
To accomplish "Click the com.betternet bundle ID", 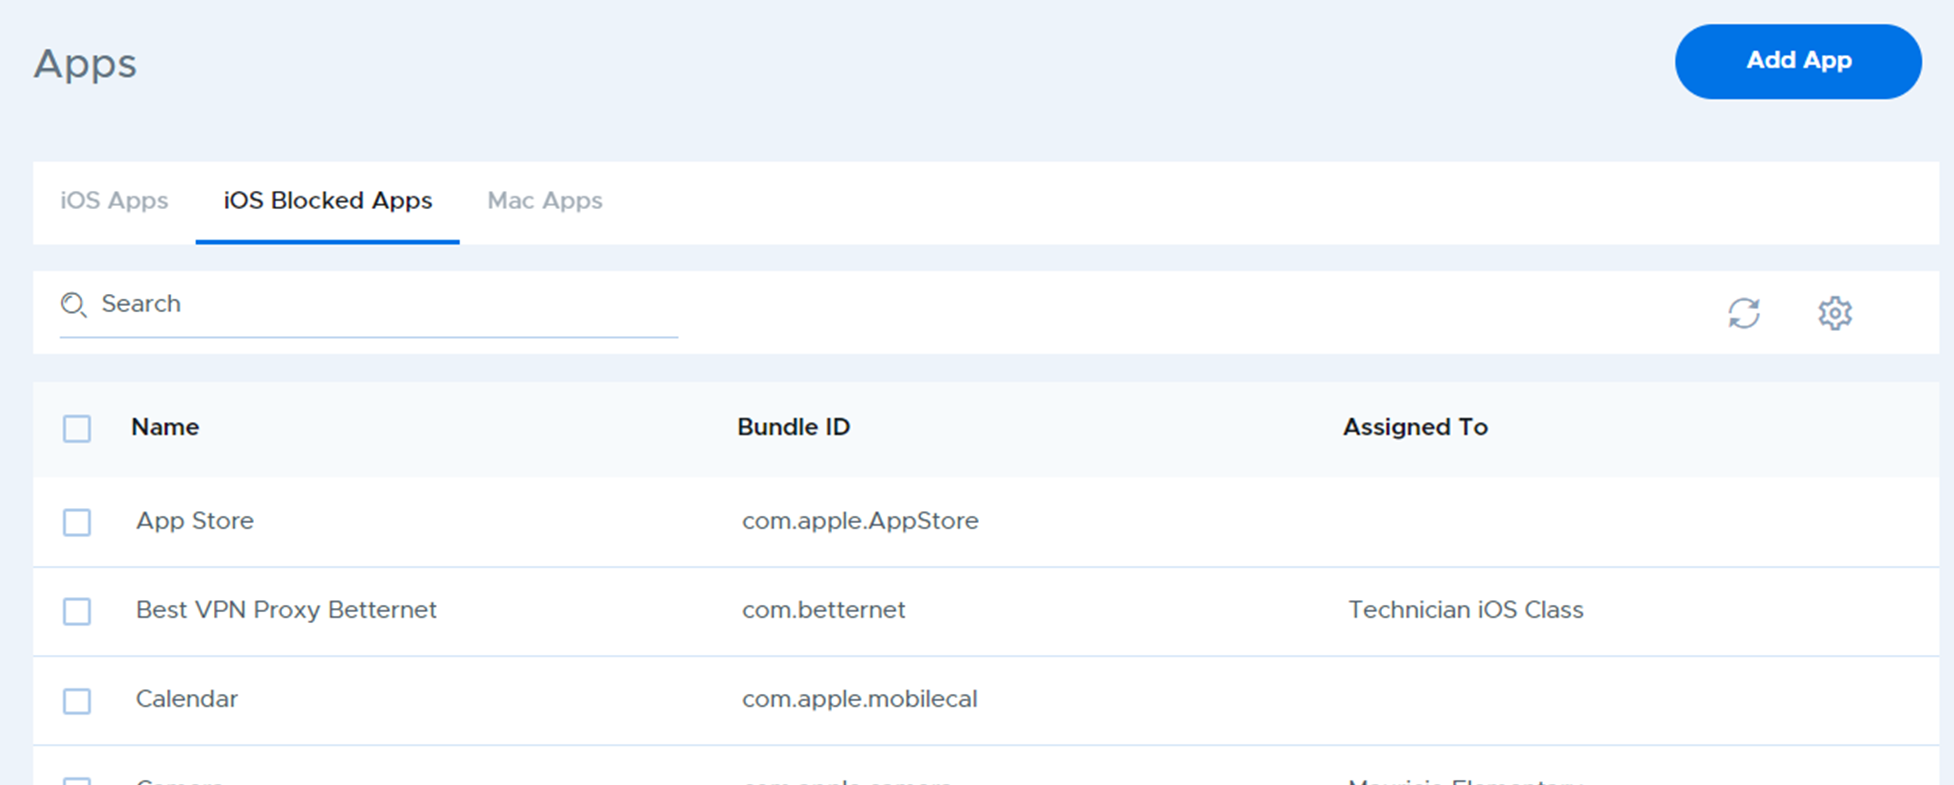I will [824, 610].
